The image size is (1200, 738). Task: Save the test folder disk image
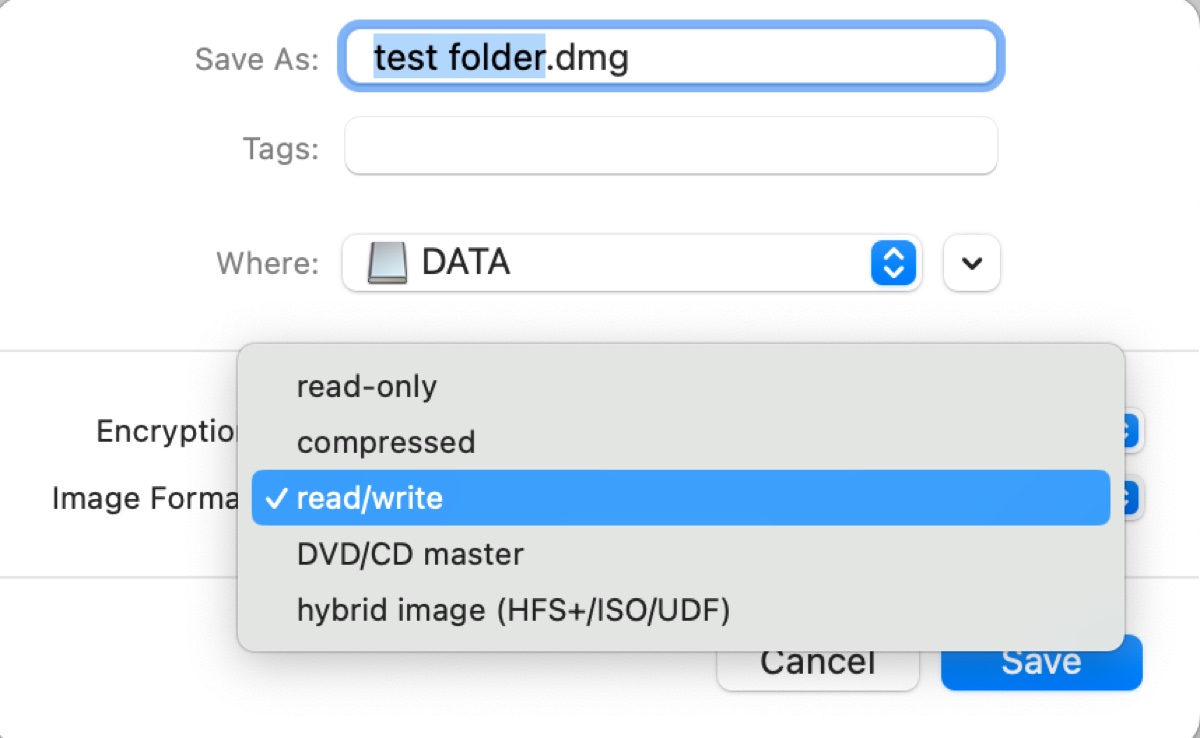tap(1040, 661)
